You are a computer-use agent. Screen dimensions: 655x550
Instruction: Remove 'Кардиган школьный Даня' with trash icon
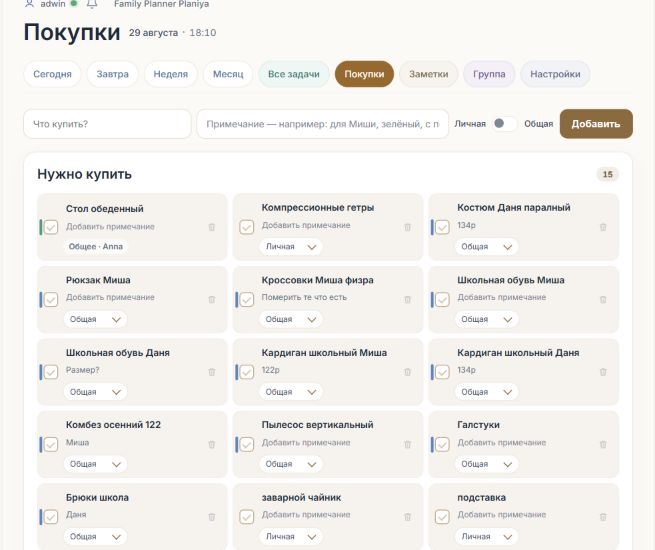(x=603, y=372)
